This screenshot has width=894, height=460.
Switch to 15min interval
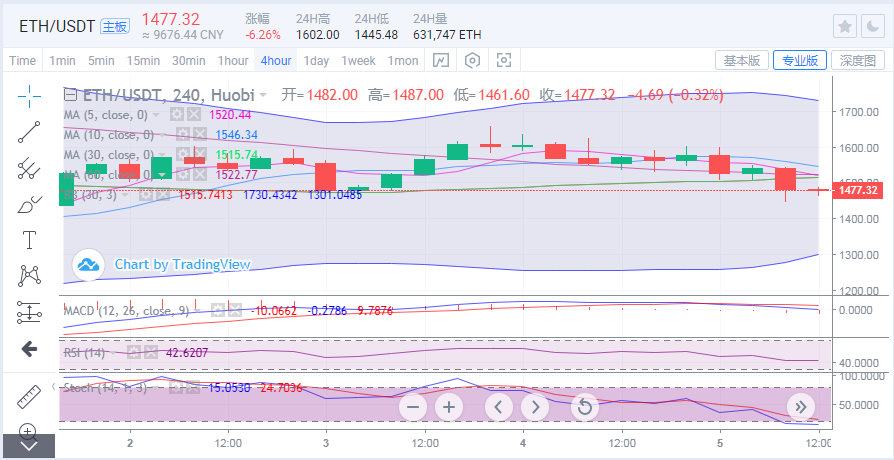(x=143, y=60)
